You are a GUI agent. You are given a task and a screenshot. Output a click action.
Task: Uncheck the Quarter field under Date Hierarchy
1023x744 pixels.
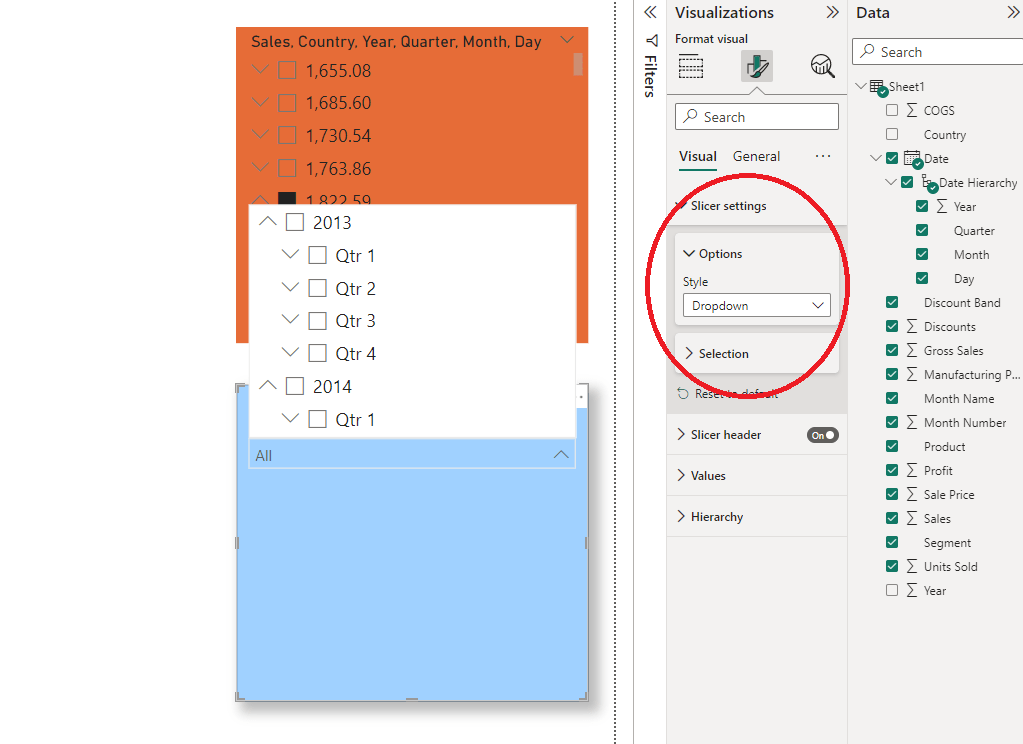click(x=921, y=230)
